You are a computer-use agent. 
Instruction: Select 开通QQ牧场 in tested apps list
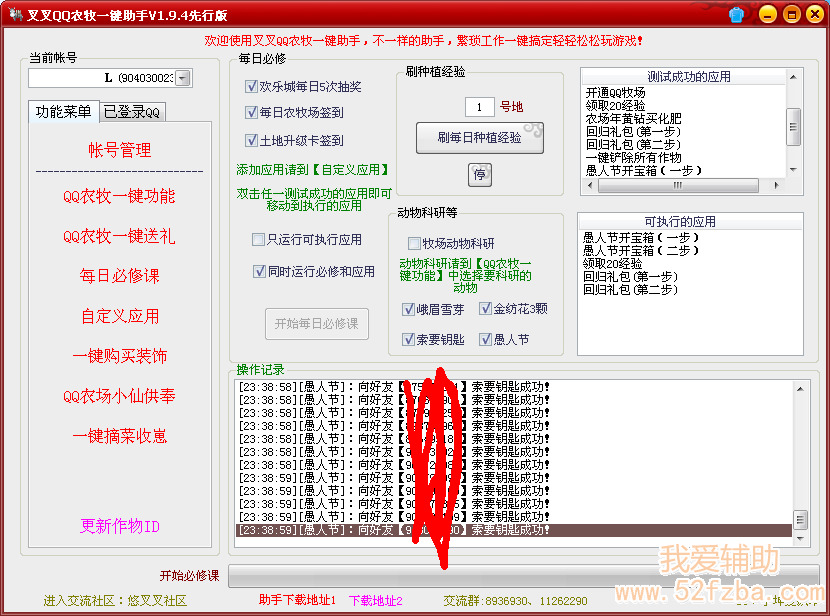[615, 93]
